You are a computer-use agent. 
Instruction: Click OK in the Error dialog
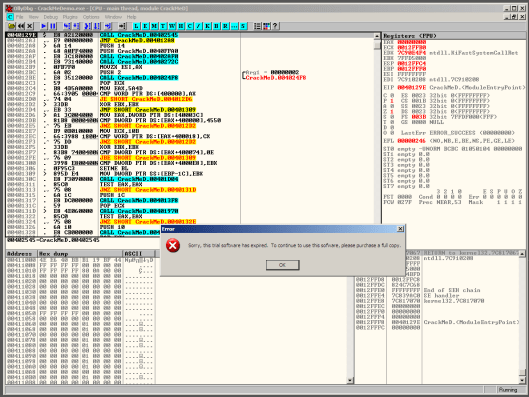(282, 265)
